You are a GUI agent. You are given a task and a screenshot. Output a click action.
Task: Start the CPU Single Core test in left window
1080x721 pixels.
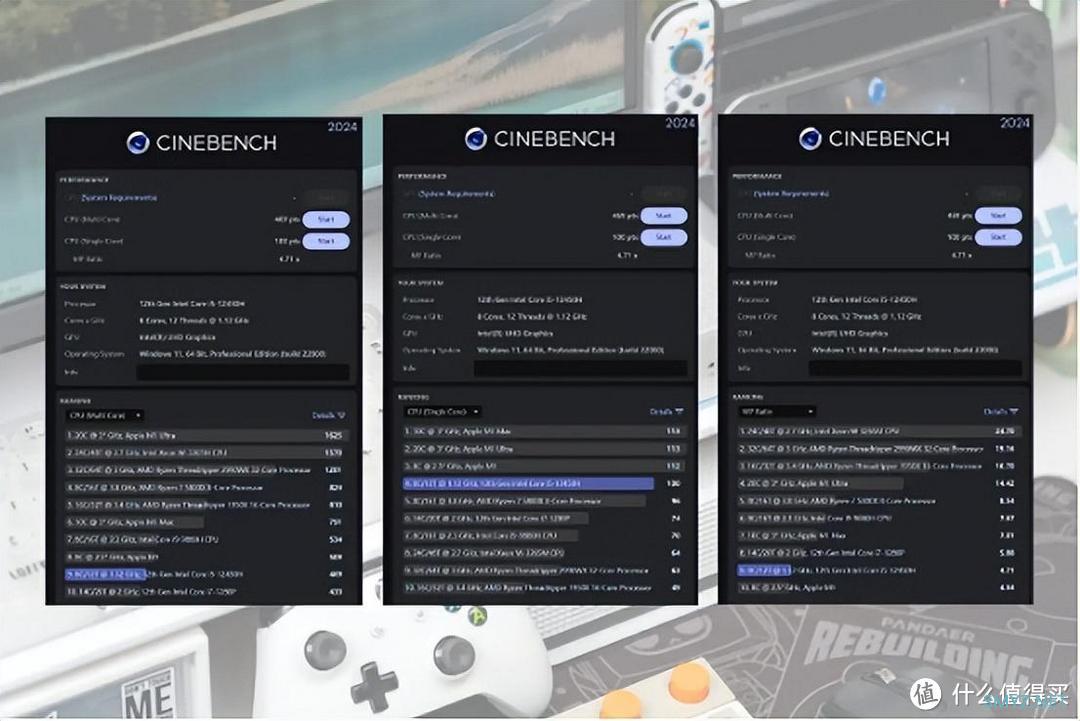[326, 241]
